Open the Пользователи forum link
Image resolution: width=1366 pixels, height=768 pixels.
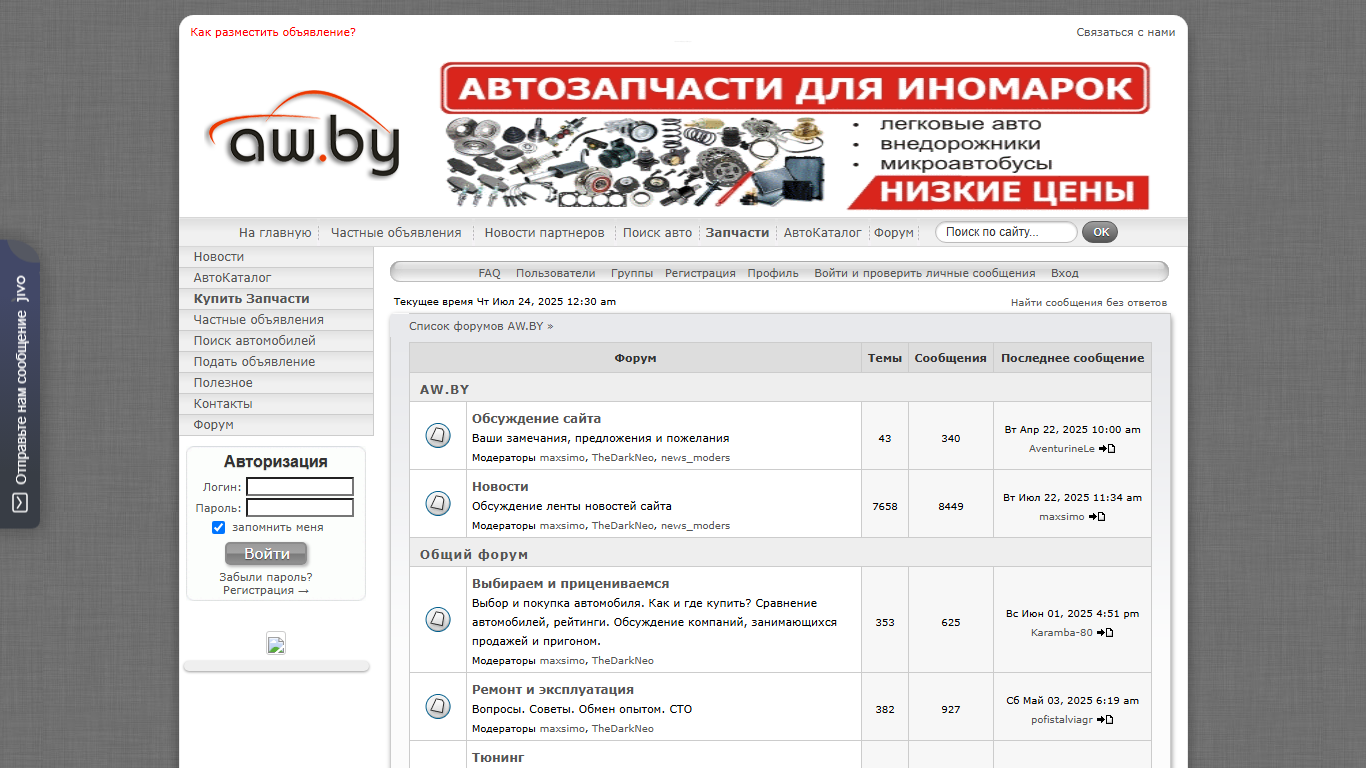(555, 273)
